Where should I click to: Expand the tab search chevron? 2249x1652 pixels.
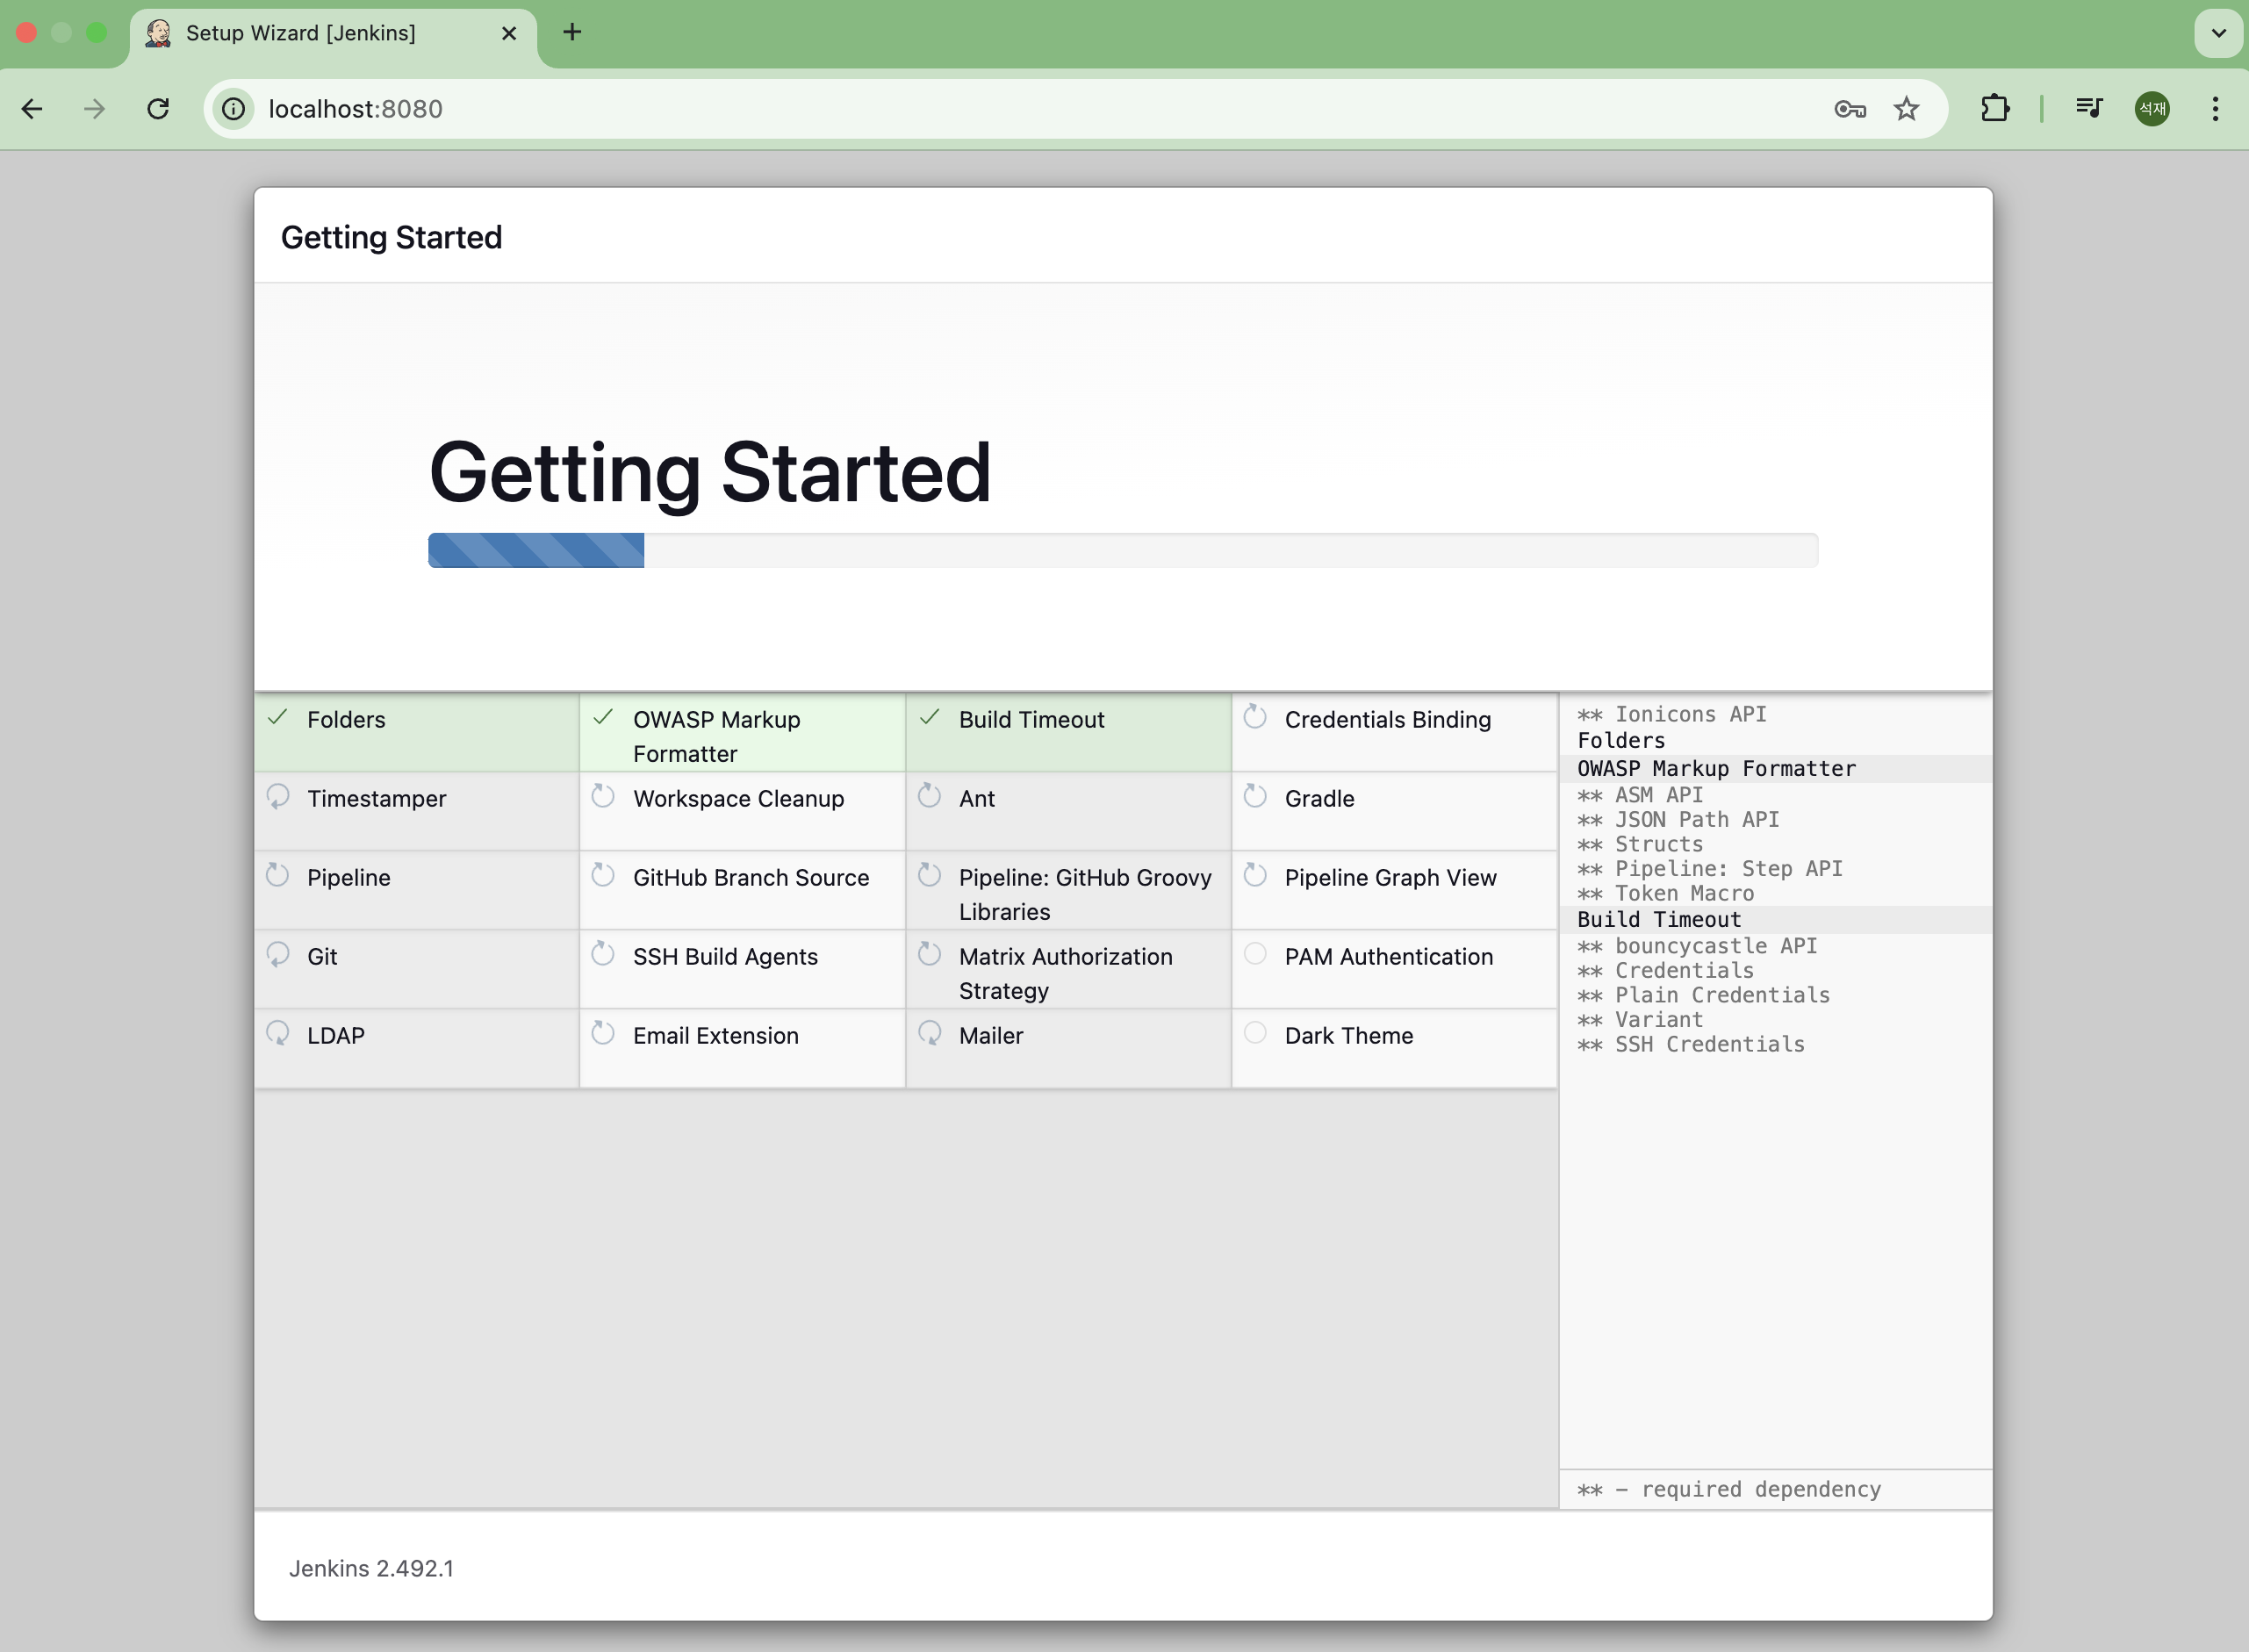[2218, 33]
